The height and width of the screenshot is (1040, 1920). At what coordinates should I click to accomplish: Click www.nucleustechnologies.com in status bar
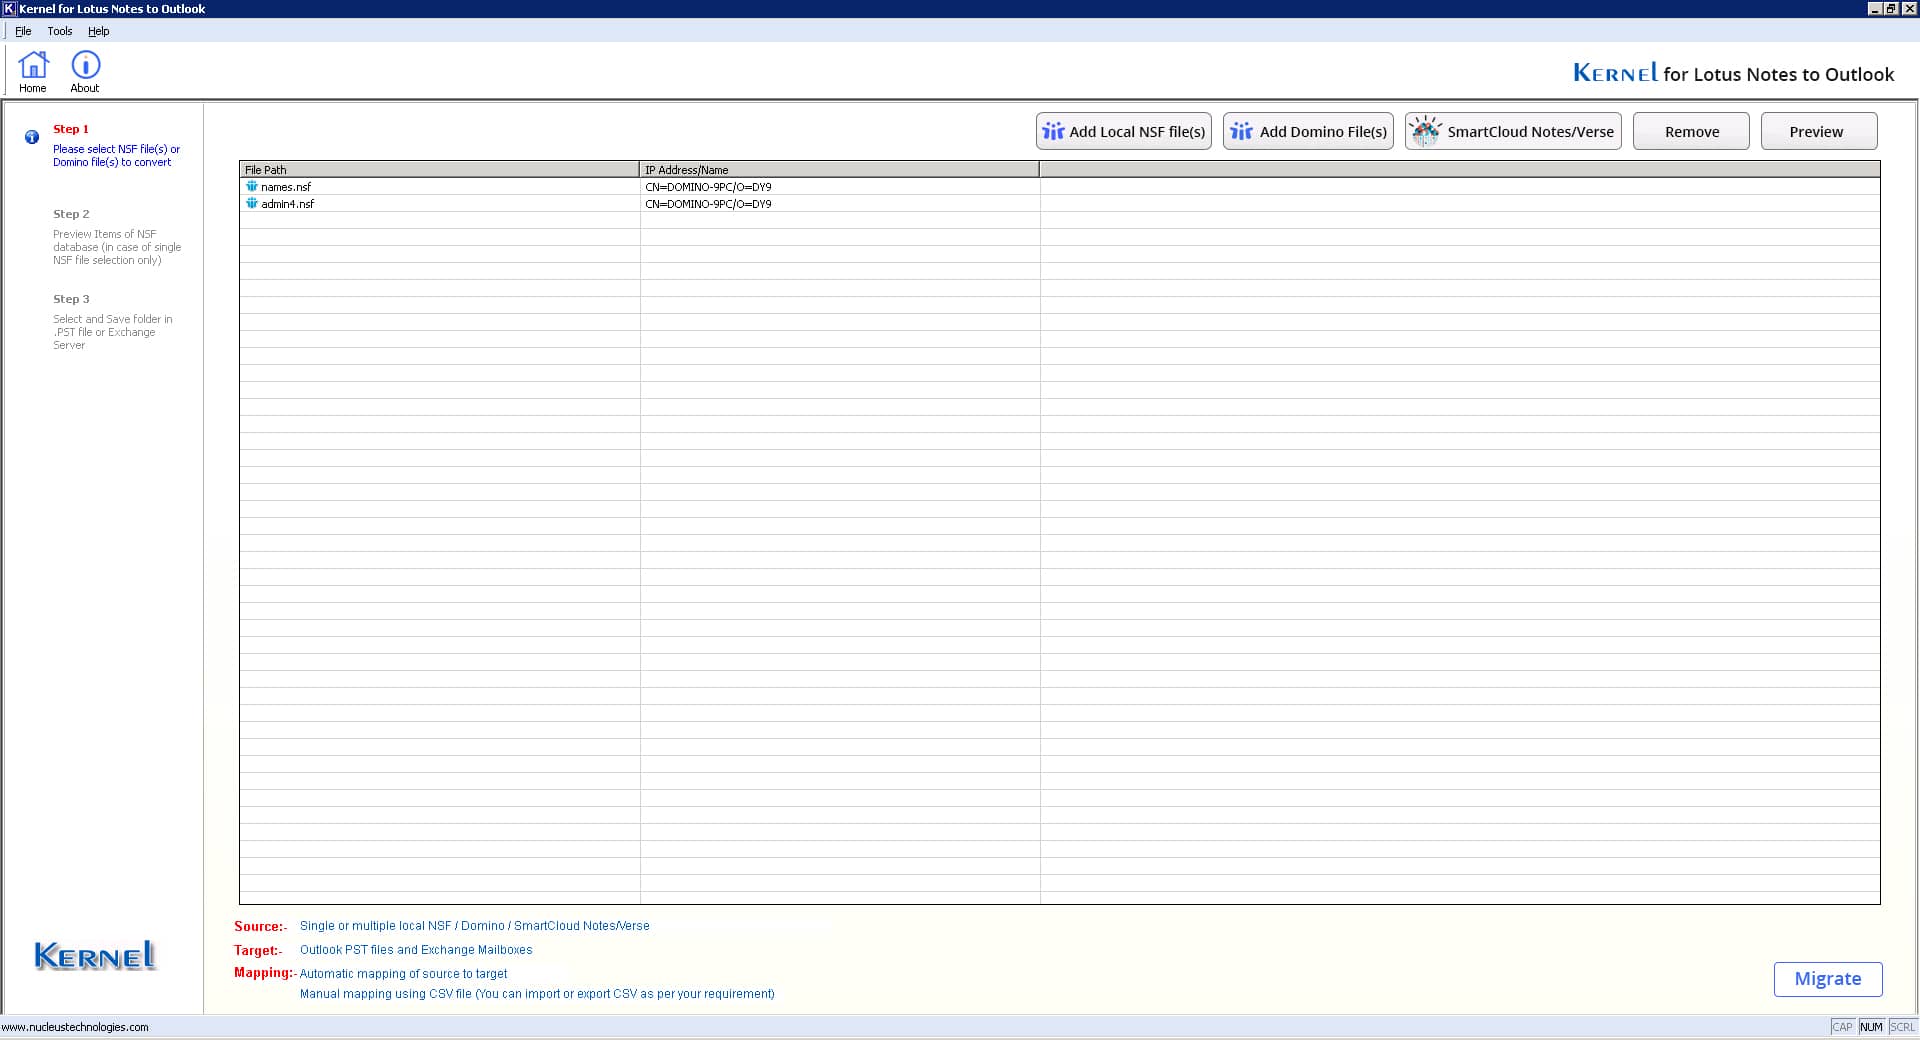coord(75,1027)
